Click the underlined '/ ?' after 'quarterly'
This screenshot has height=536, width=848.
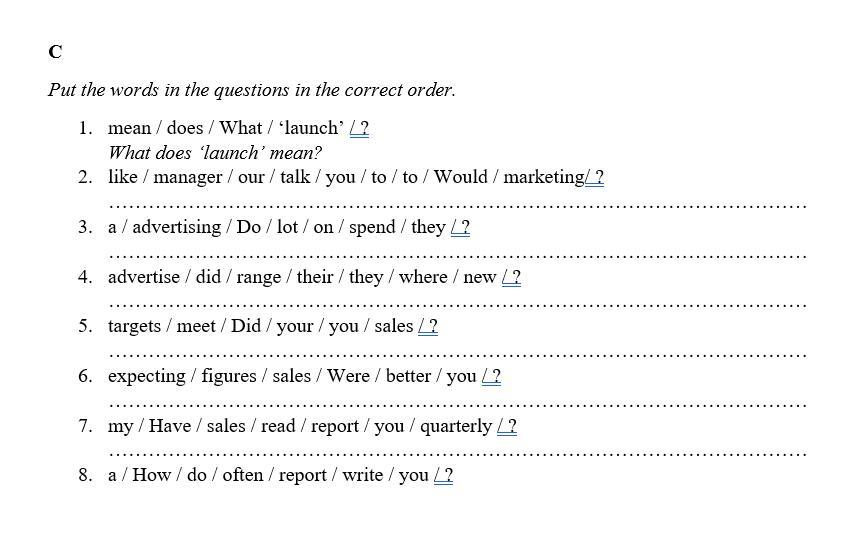507,426
